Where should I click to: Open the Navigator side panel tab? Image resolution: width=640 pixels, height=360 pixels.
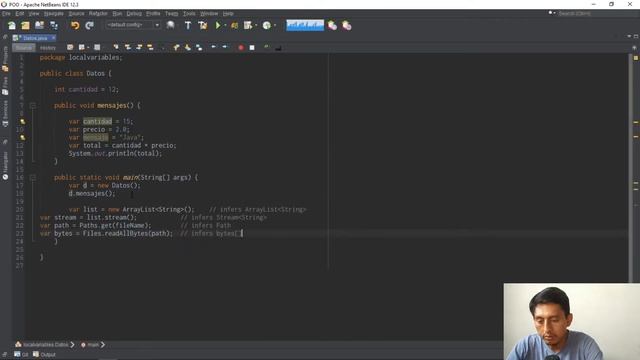[x=5, y=165]
